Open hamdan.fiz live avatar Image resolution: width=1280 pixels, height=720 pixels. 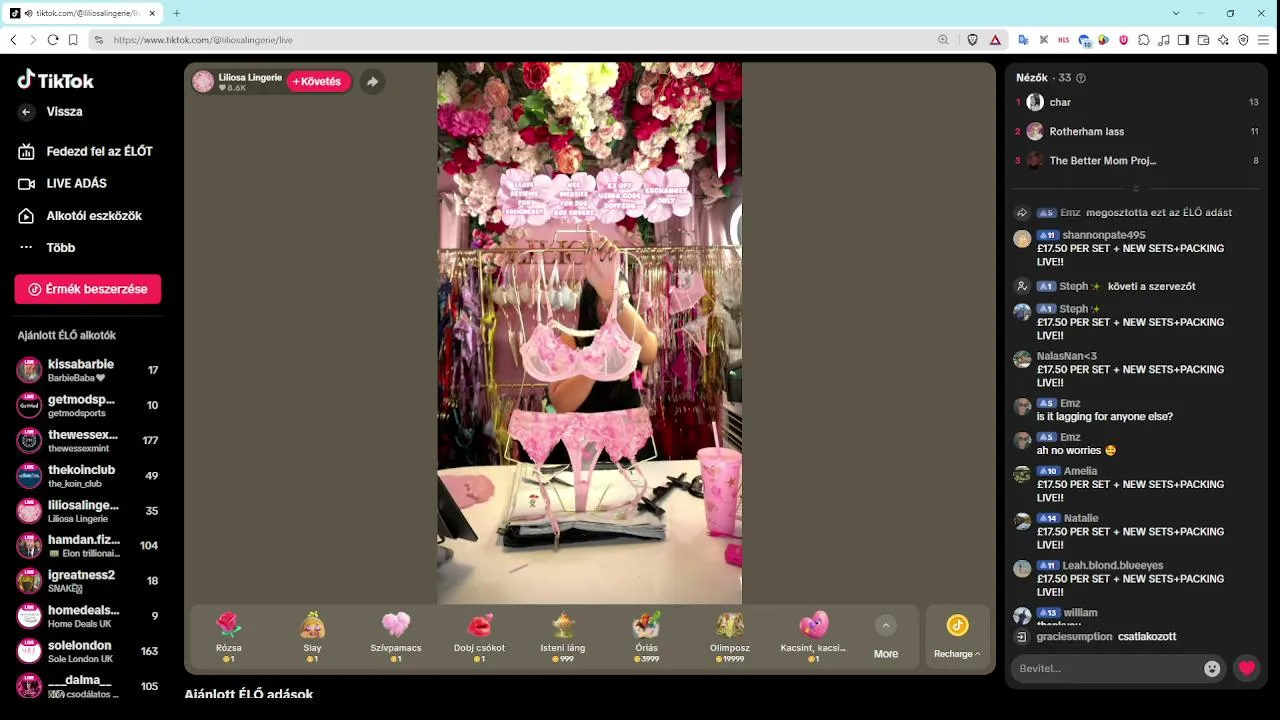29,546
